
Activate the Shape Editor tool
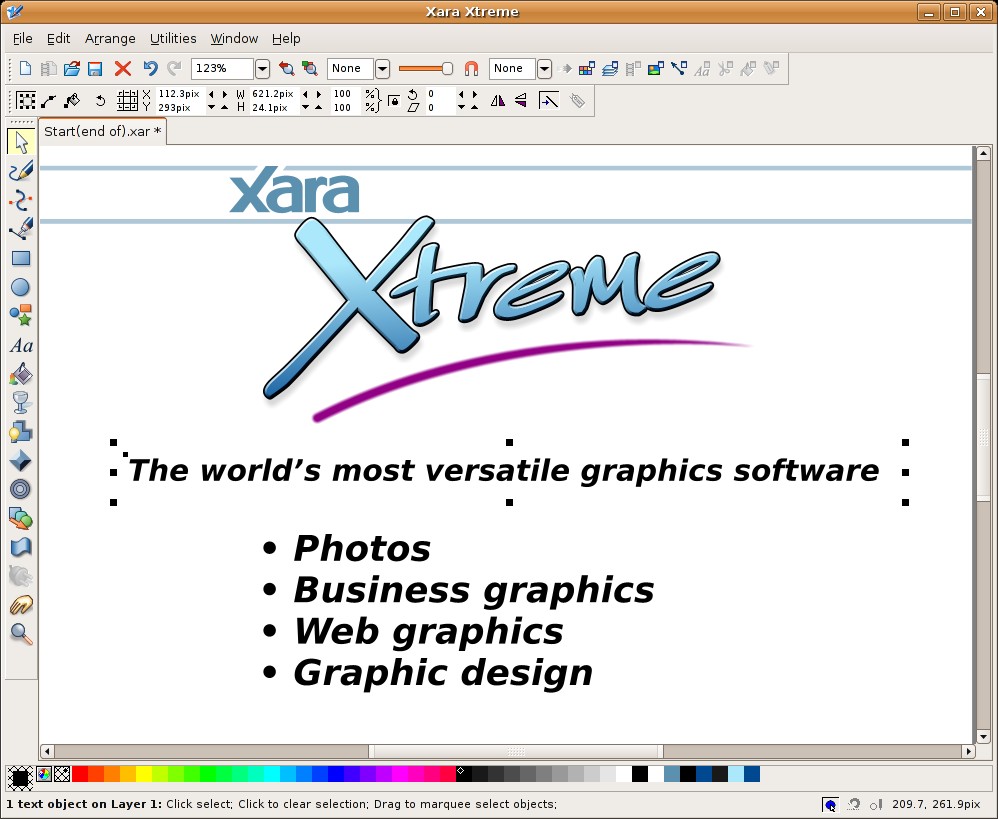click(x=21, y=200)
